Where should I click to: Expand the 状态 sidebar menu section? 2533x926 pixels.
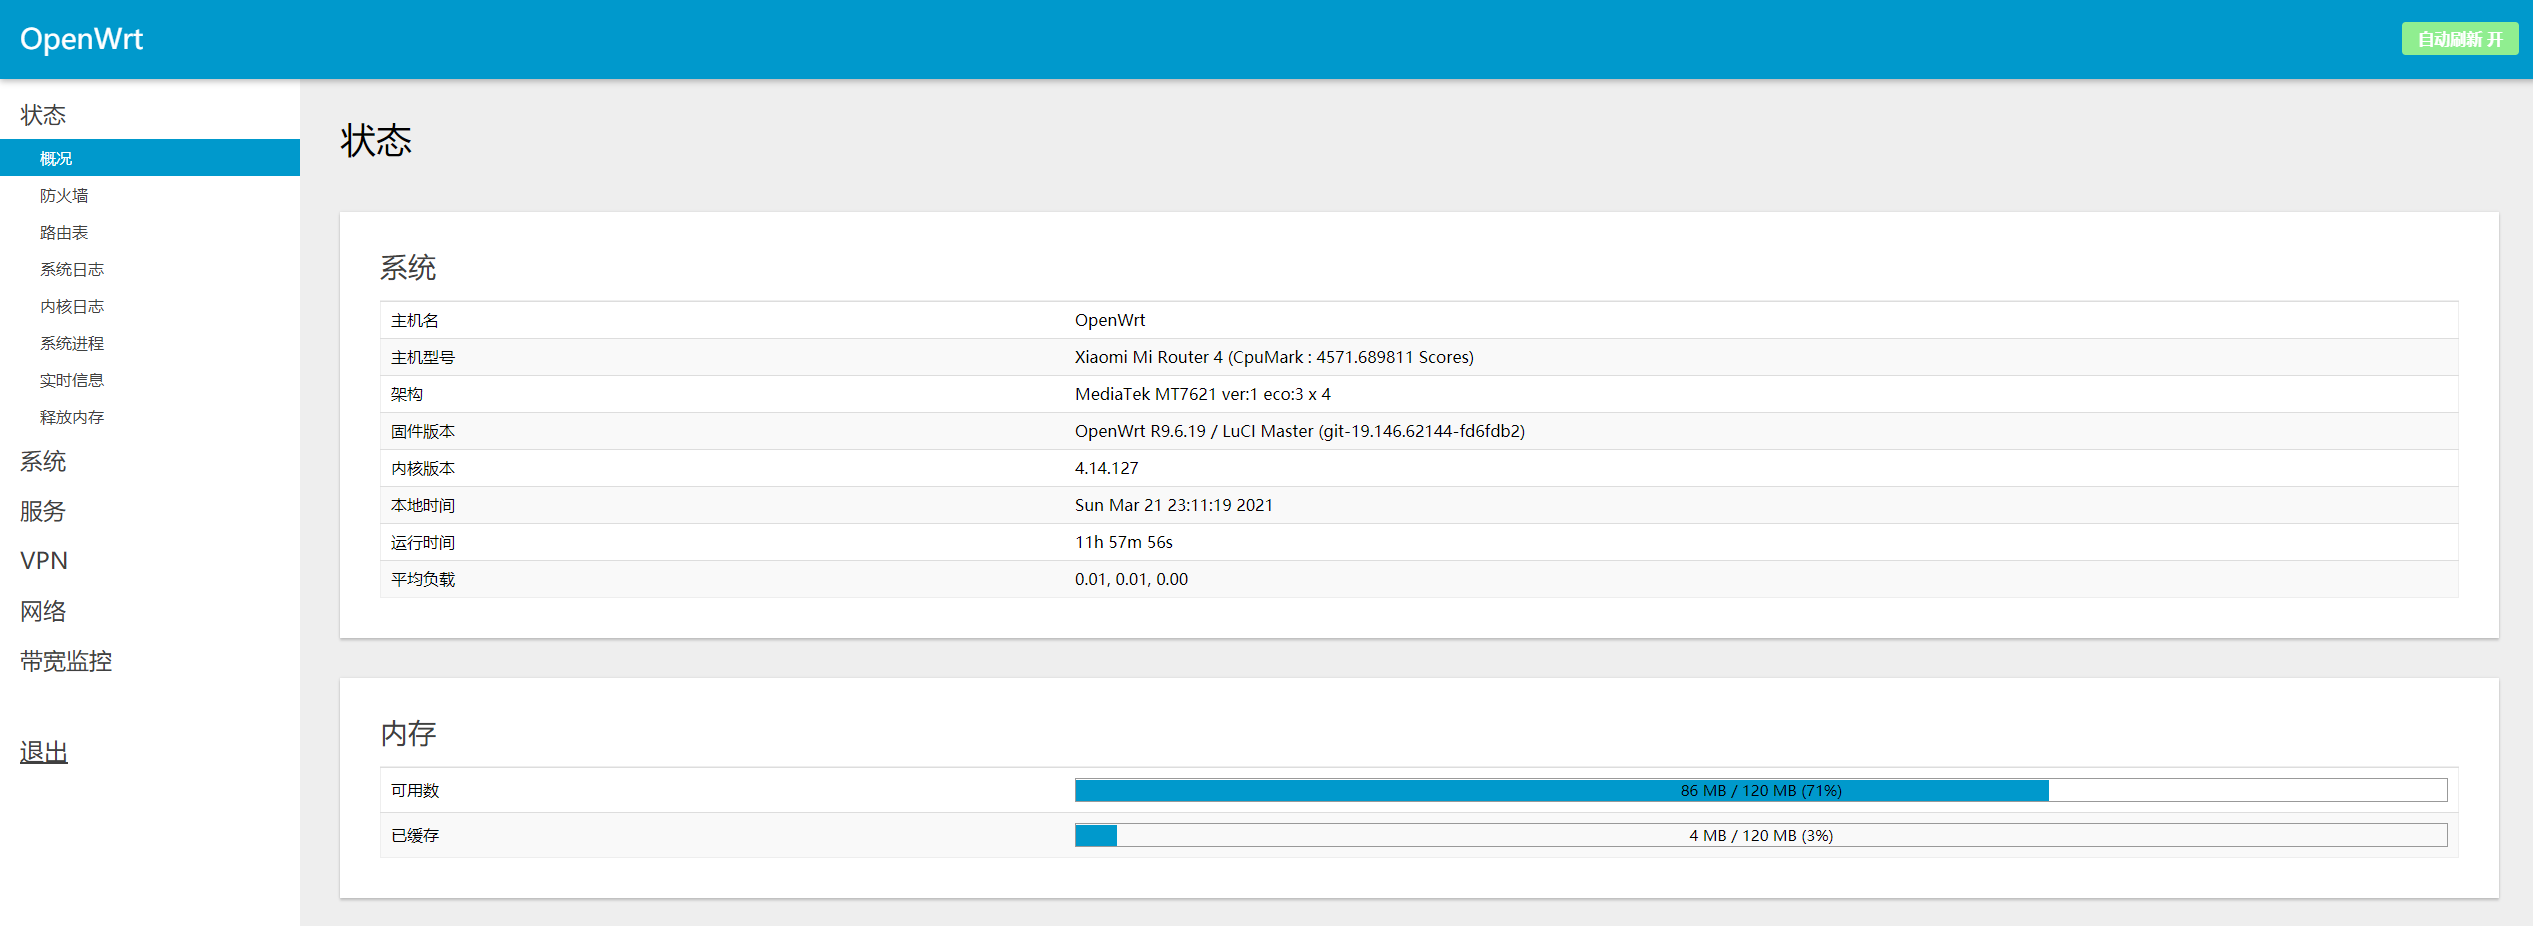(43, 115)
